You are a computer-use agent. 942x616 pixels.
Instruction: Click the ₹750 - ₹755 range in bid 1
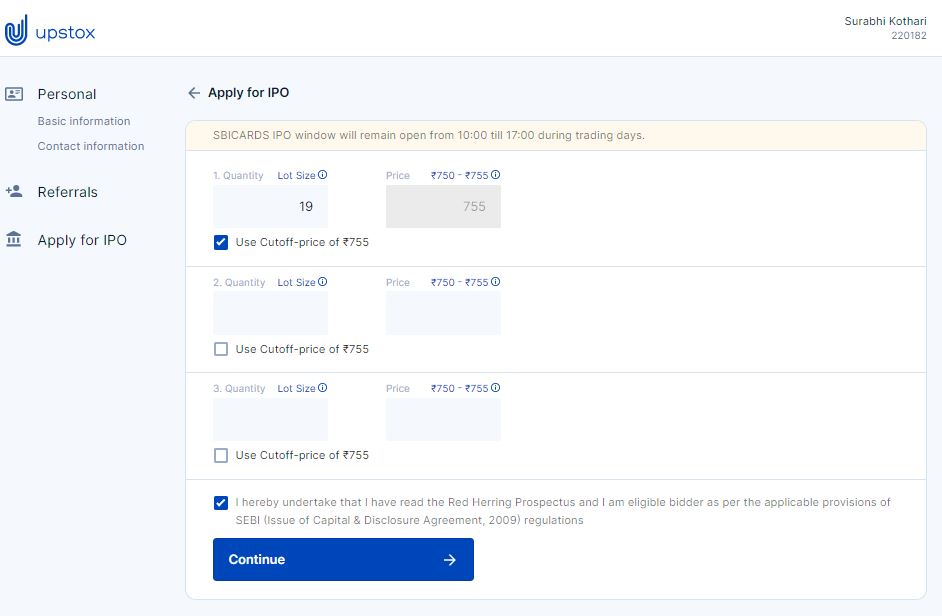click(460, 175)
